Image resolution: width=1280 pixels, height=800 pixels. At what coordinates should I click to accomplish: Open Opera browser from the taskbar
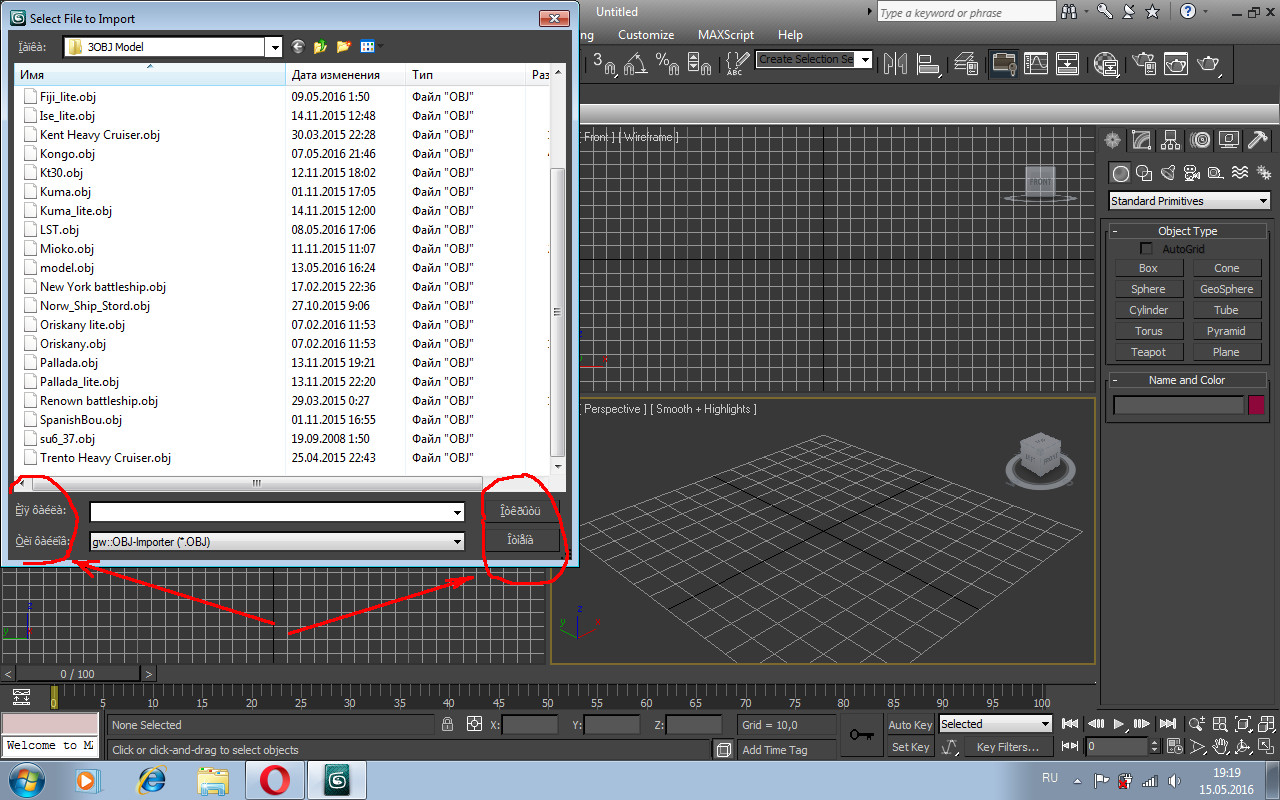pos(274,779)
